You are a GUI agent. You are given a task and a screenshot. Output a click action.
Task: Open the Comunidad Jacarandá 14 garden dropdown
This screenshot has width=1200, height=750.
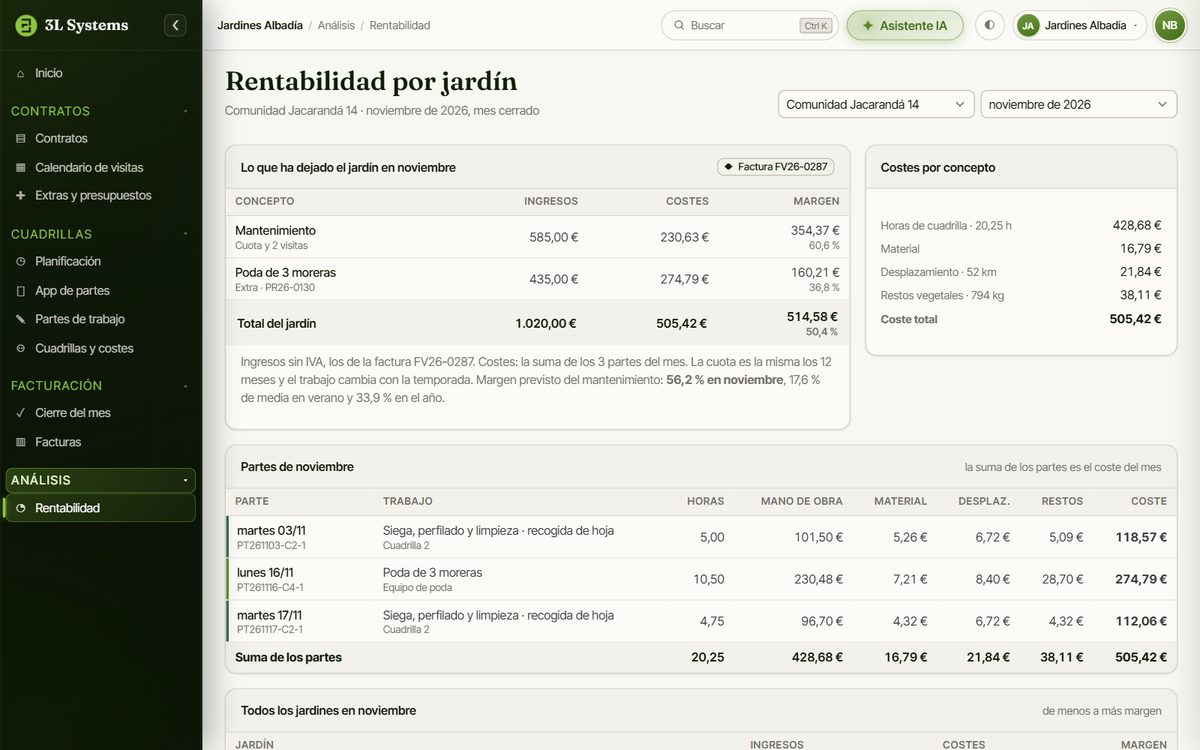click(876, 104)
